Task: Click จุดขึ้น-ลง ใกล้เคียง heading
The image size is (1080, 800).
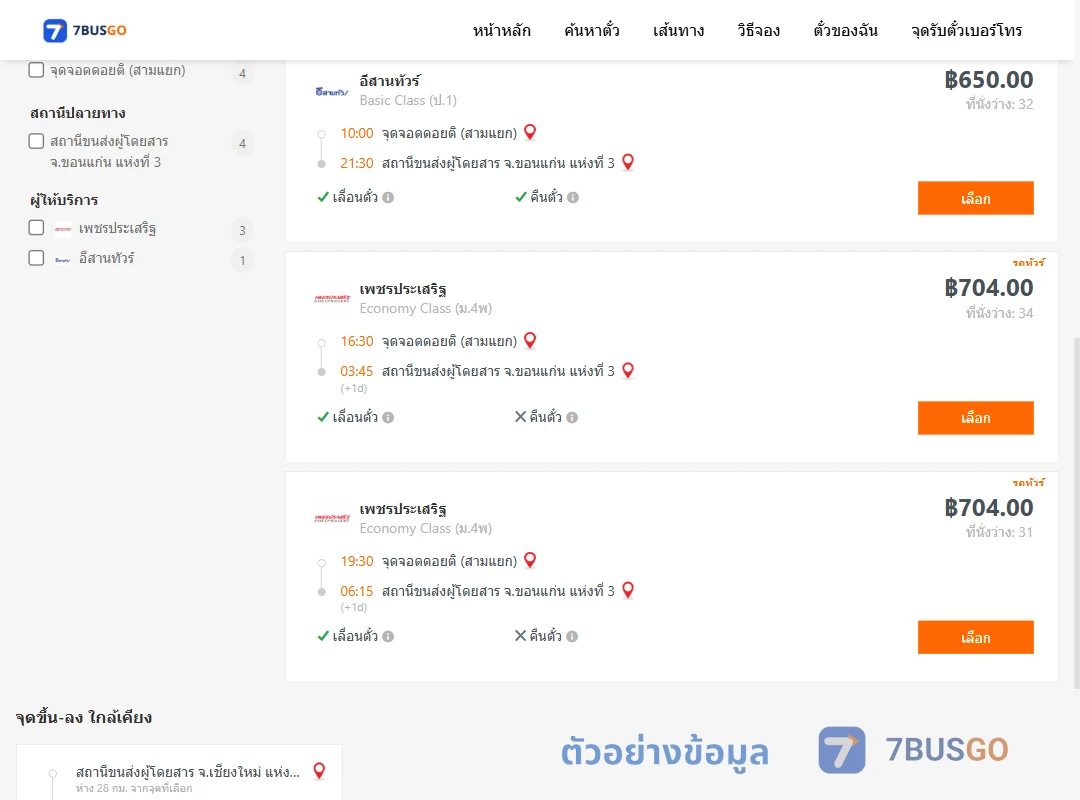Action: pos(83,717)
